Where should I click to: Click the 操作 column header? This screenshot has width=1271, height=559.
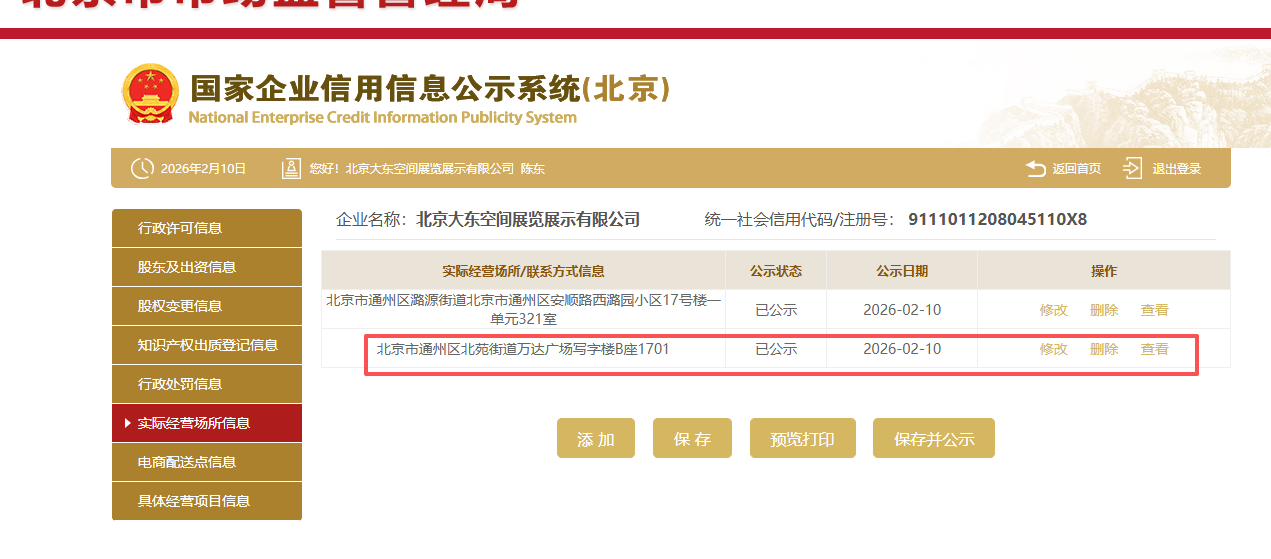point(1104,271)
